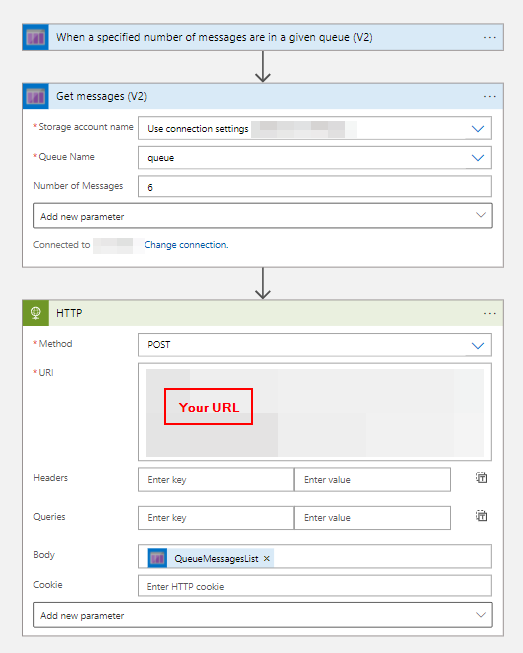Click the Queries label
This screenshot has height=653, width=523.
[x=49, y=517]
